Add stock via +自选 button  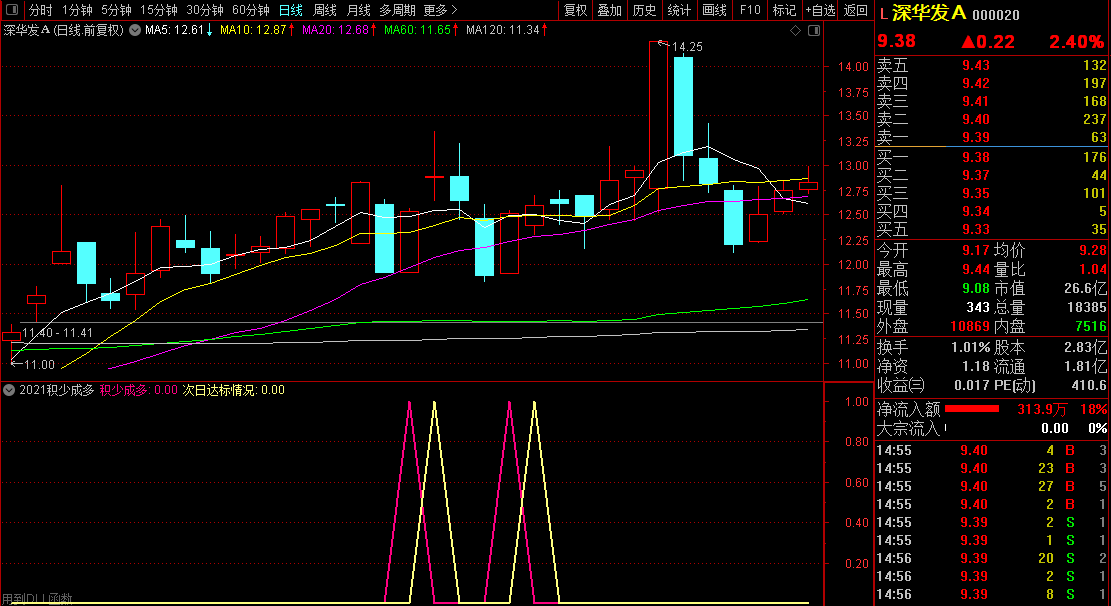click(820, 10)
